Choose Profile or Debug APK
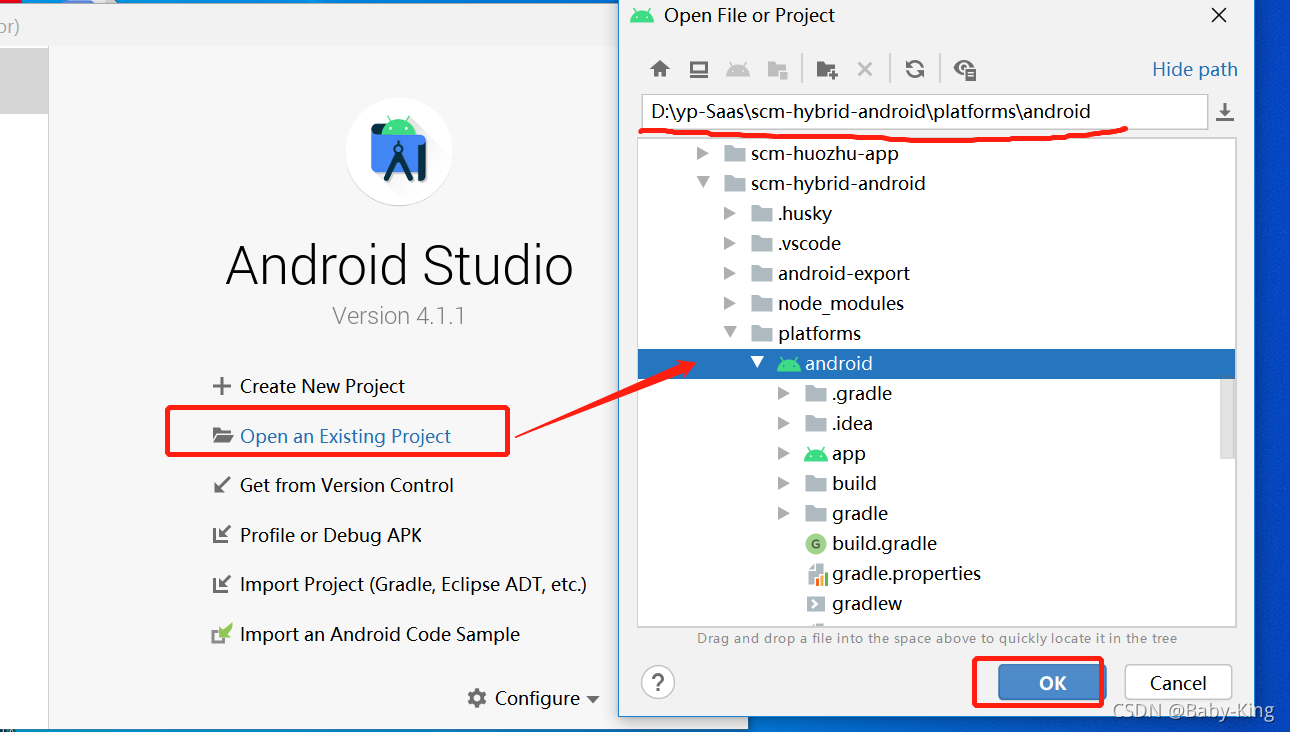Image resolution: width=1290 pixels, height=732 pixels. (x=331, y=535)
